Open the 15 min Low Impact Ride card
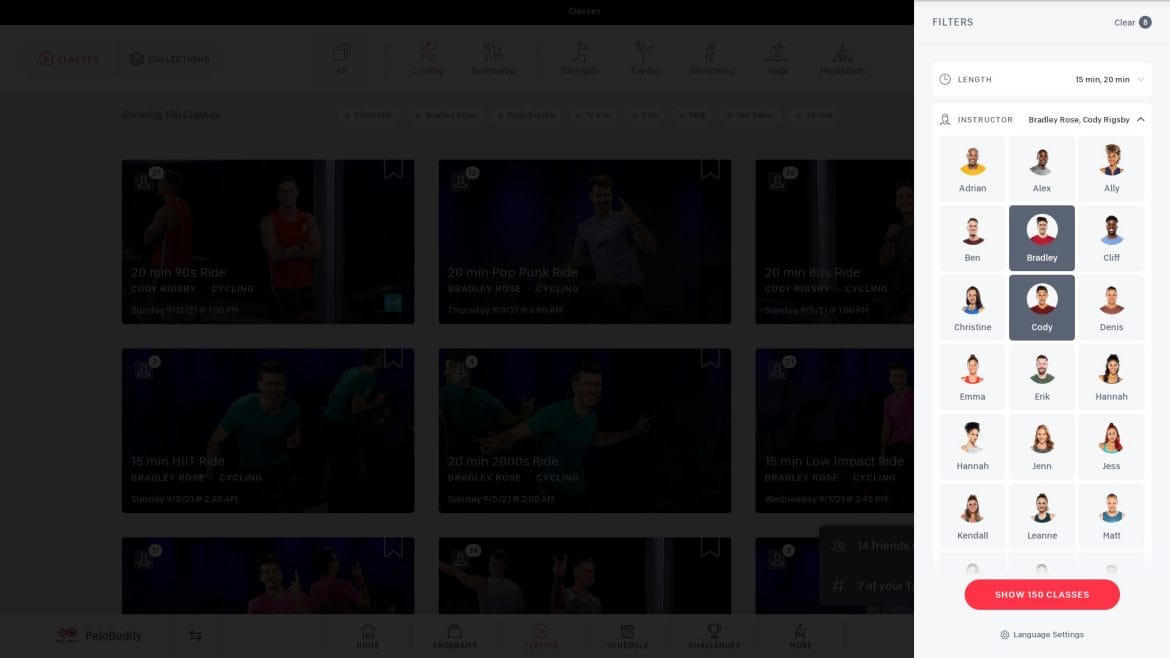Image resolution: width=1170 pixels, height=658 pixels. tap(834, 430)
